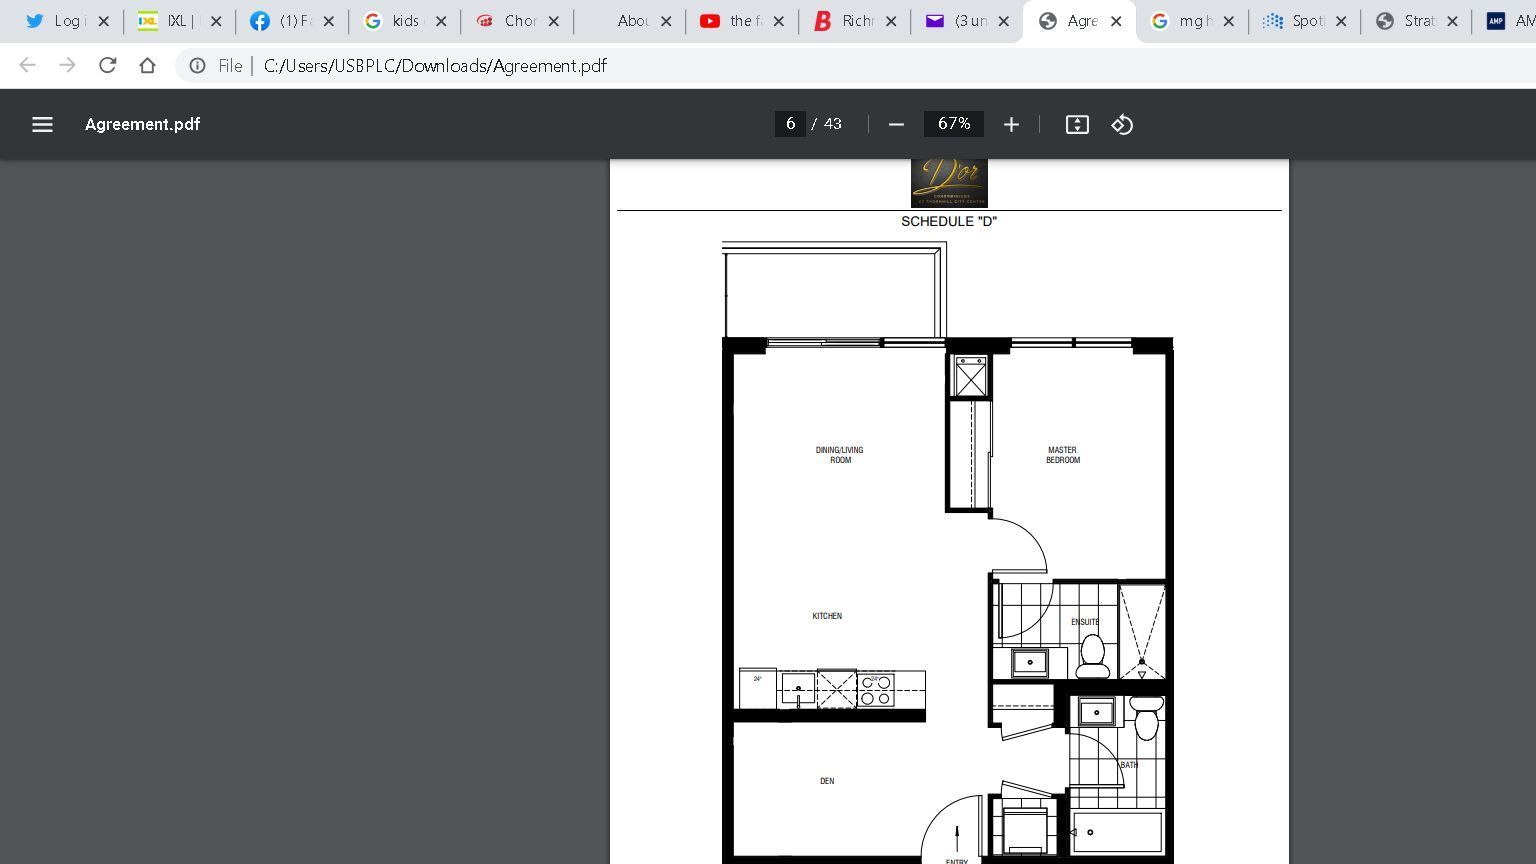Click the DINING/LIVING ROOM label
1536x864 pixels.
(840, 455)
